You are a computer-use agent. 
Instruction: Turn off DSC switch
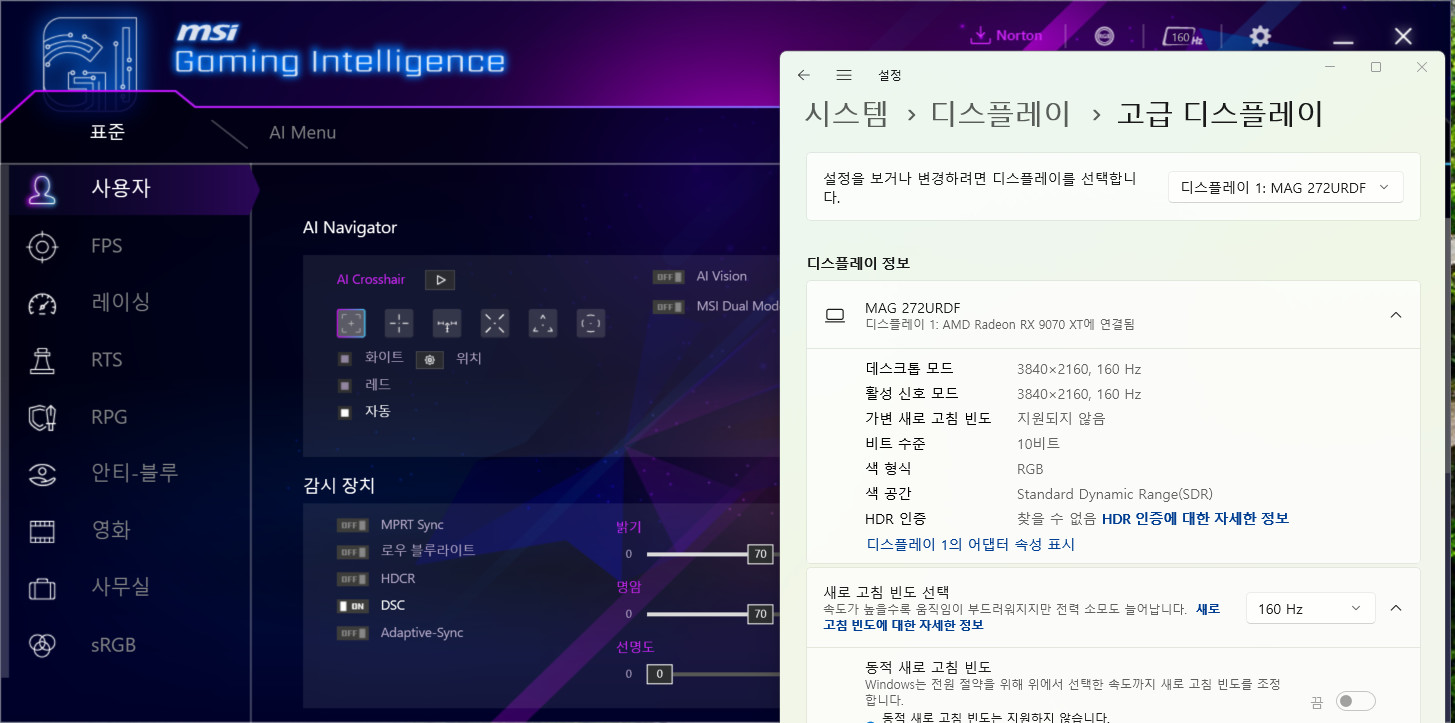pos(353,606)
